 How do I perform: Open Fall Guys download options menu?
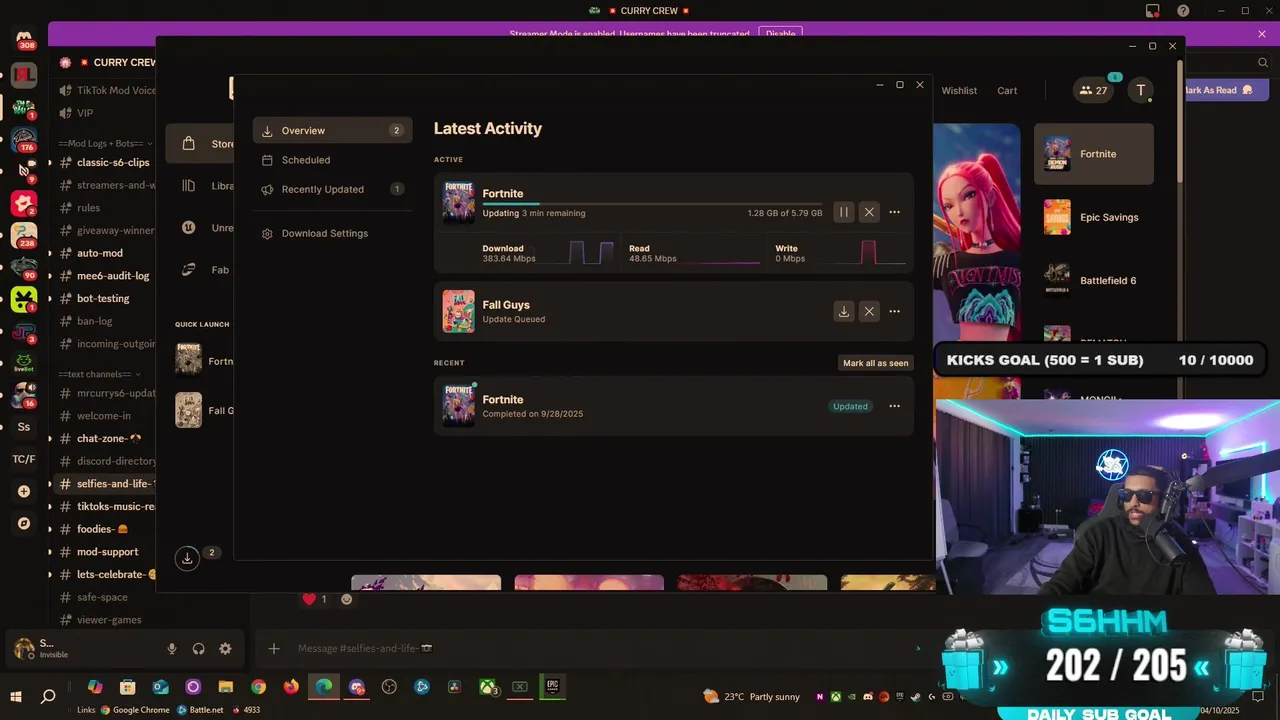[894, 311]
